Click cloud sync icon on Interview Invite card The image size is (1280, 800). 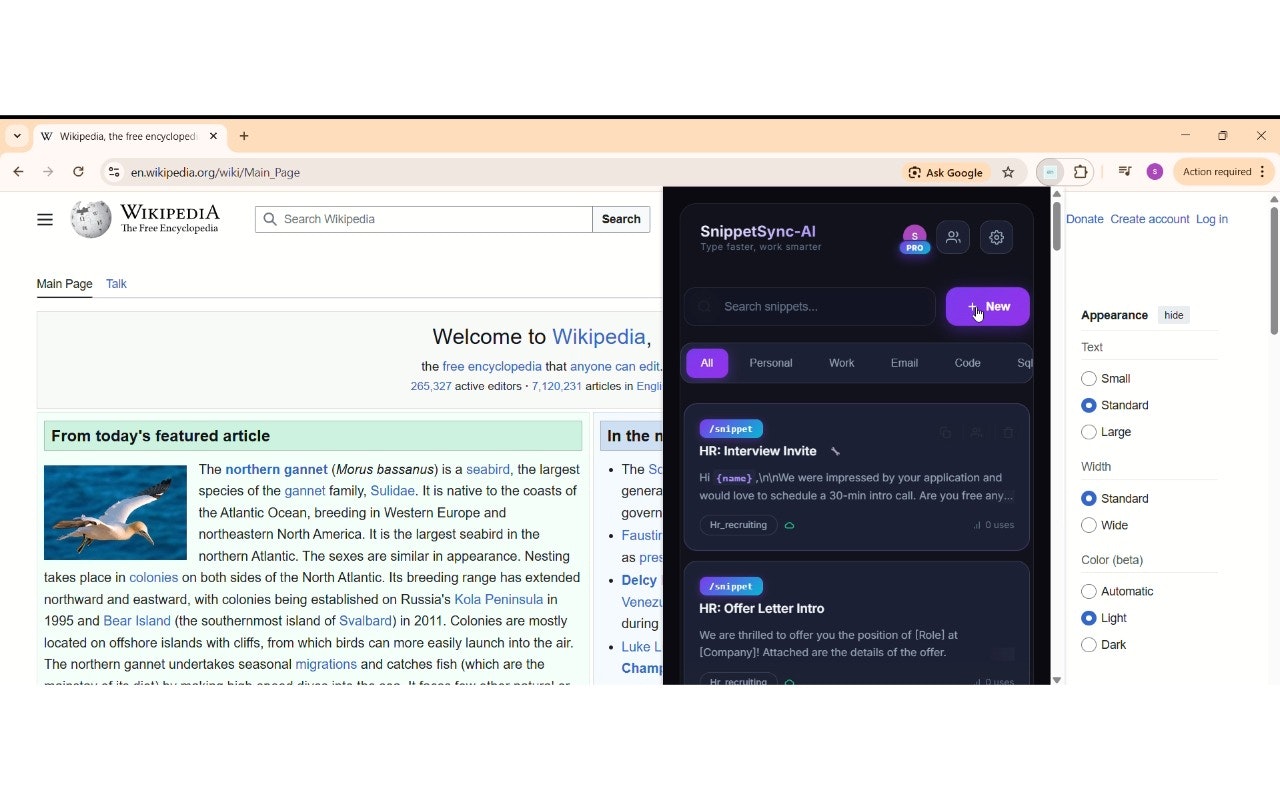click(790, 525)
